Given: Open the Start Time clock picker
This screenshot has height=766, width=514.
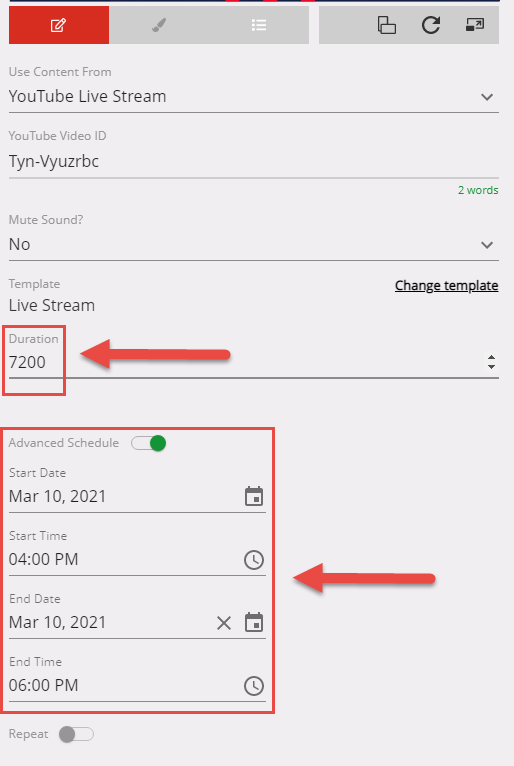Looking at the screenshot, I should coord(254,559).
